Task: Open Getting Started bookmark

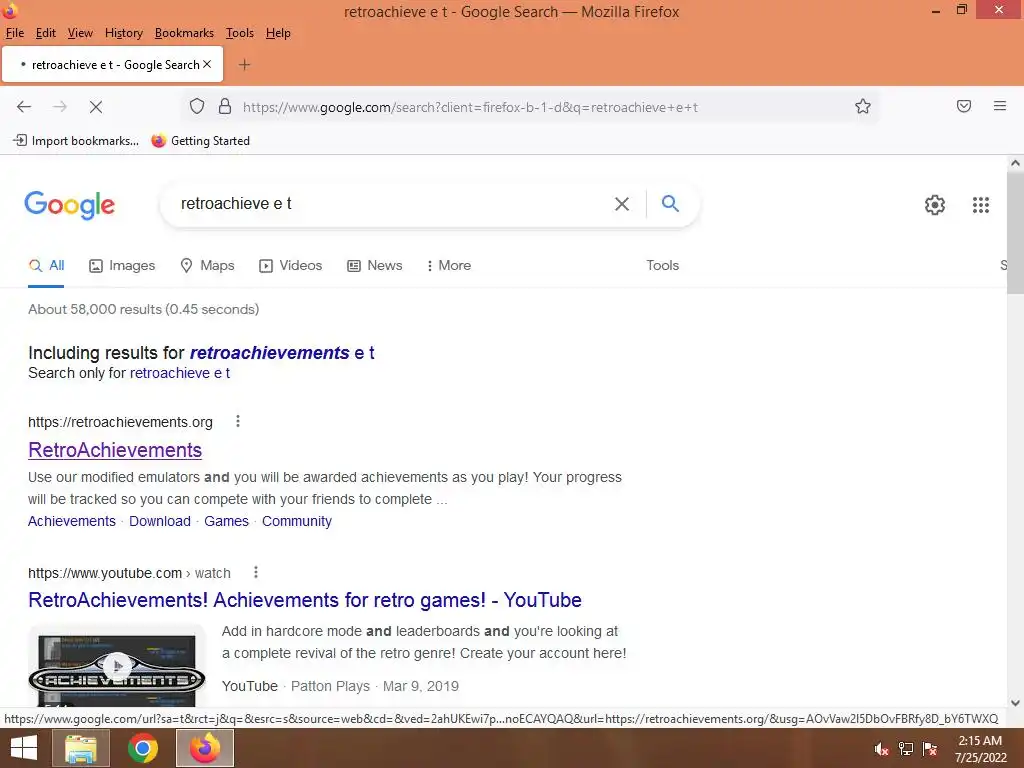Action: [200, 140]
